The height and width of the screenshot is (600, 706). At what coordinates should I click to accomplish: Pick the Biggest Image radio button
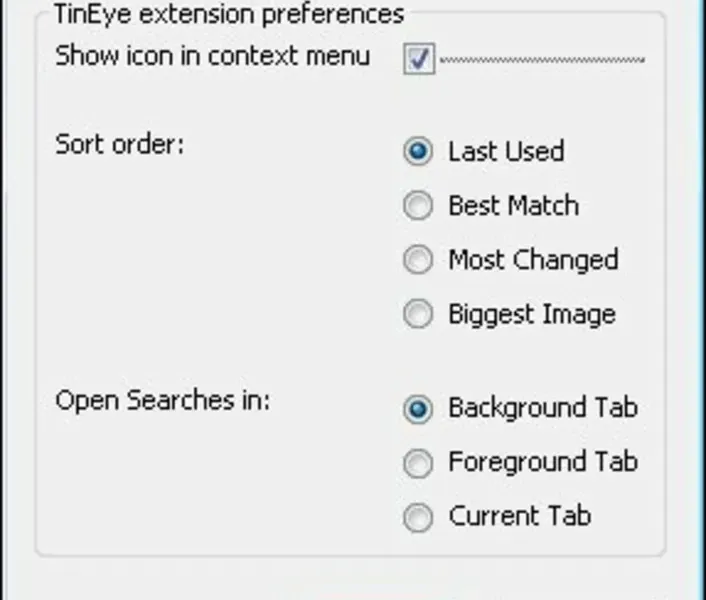click(418, 315)
